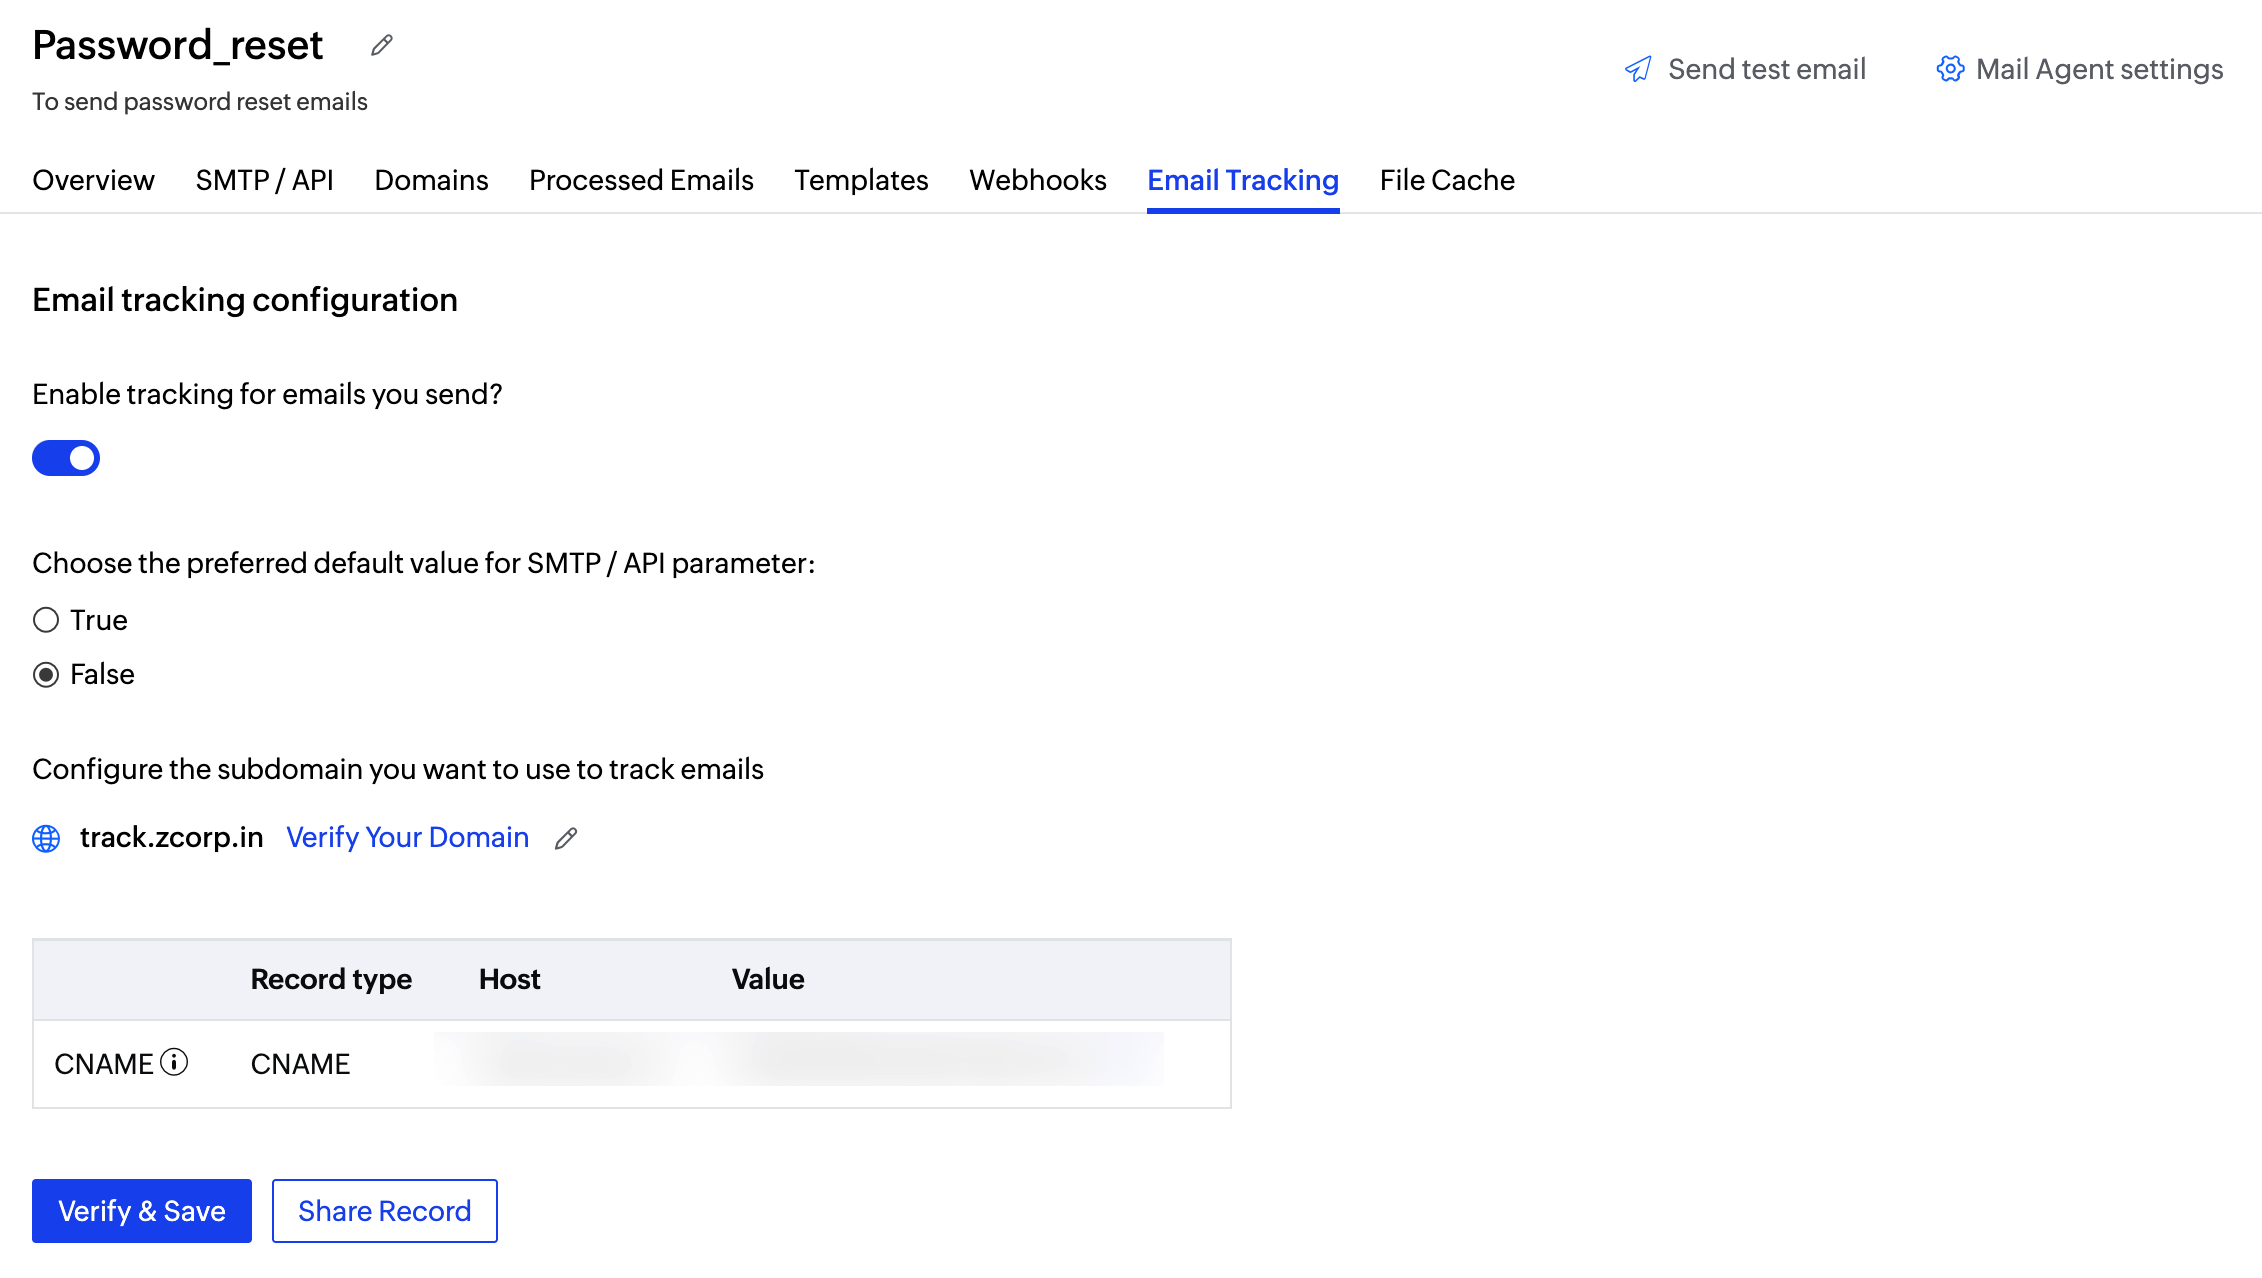2262x1278 pixels.
Task: Switch to the Templates tab
Action: click(x=861, y=180)
